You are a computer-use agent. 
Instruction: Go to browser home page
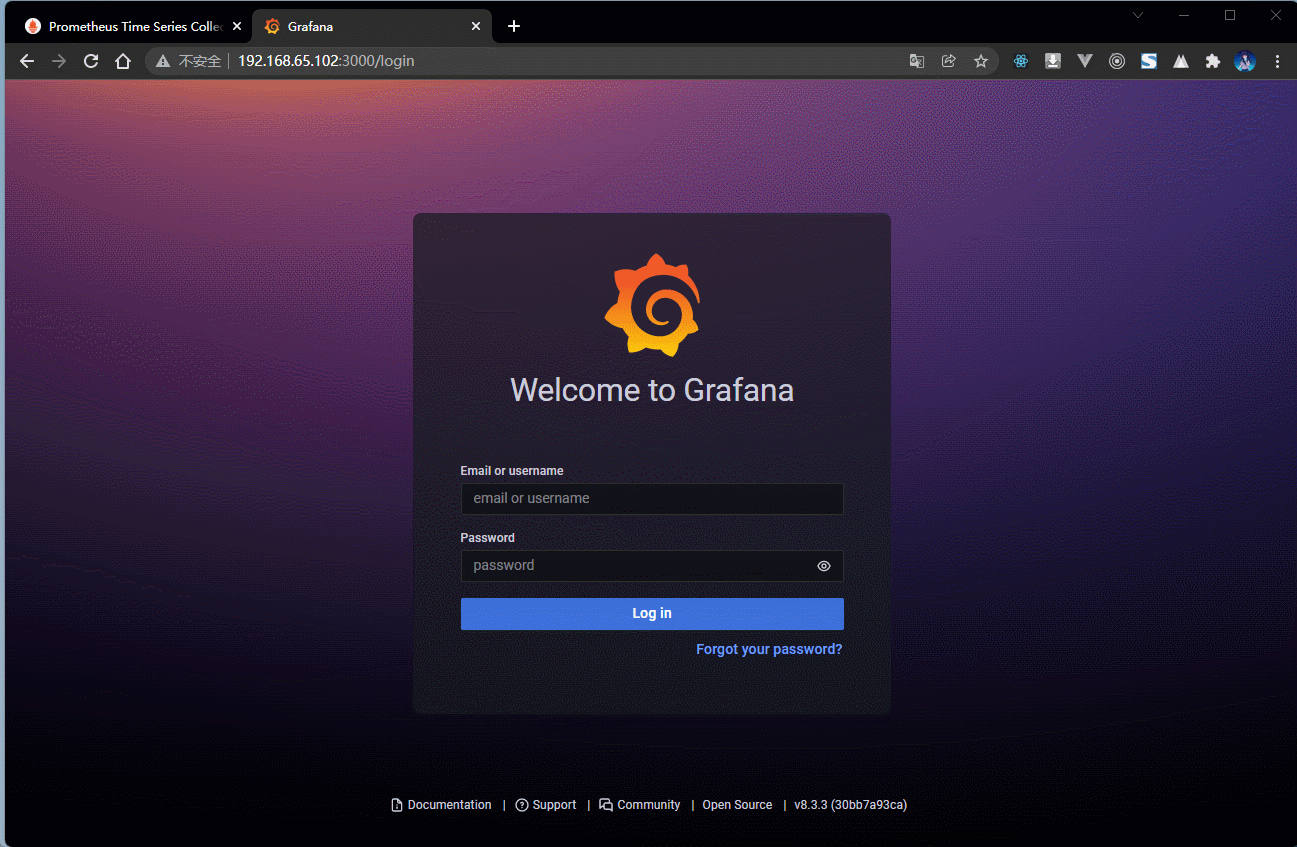coord(123,61)
